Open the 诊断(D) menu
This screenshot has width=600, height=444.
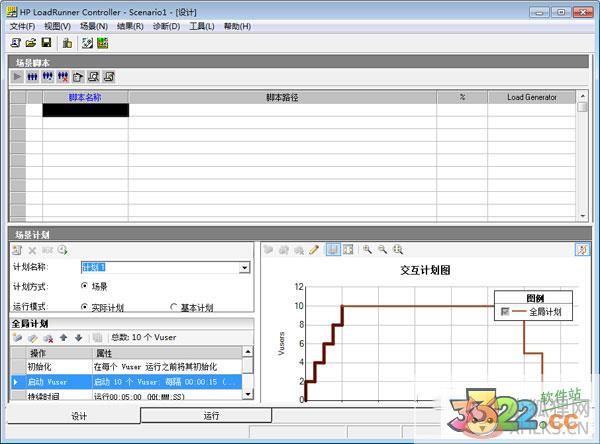[x=166, y=26]
